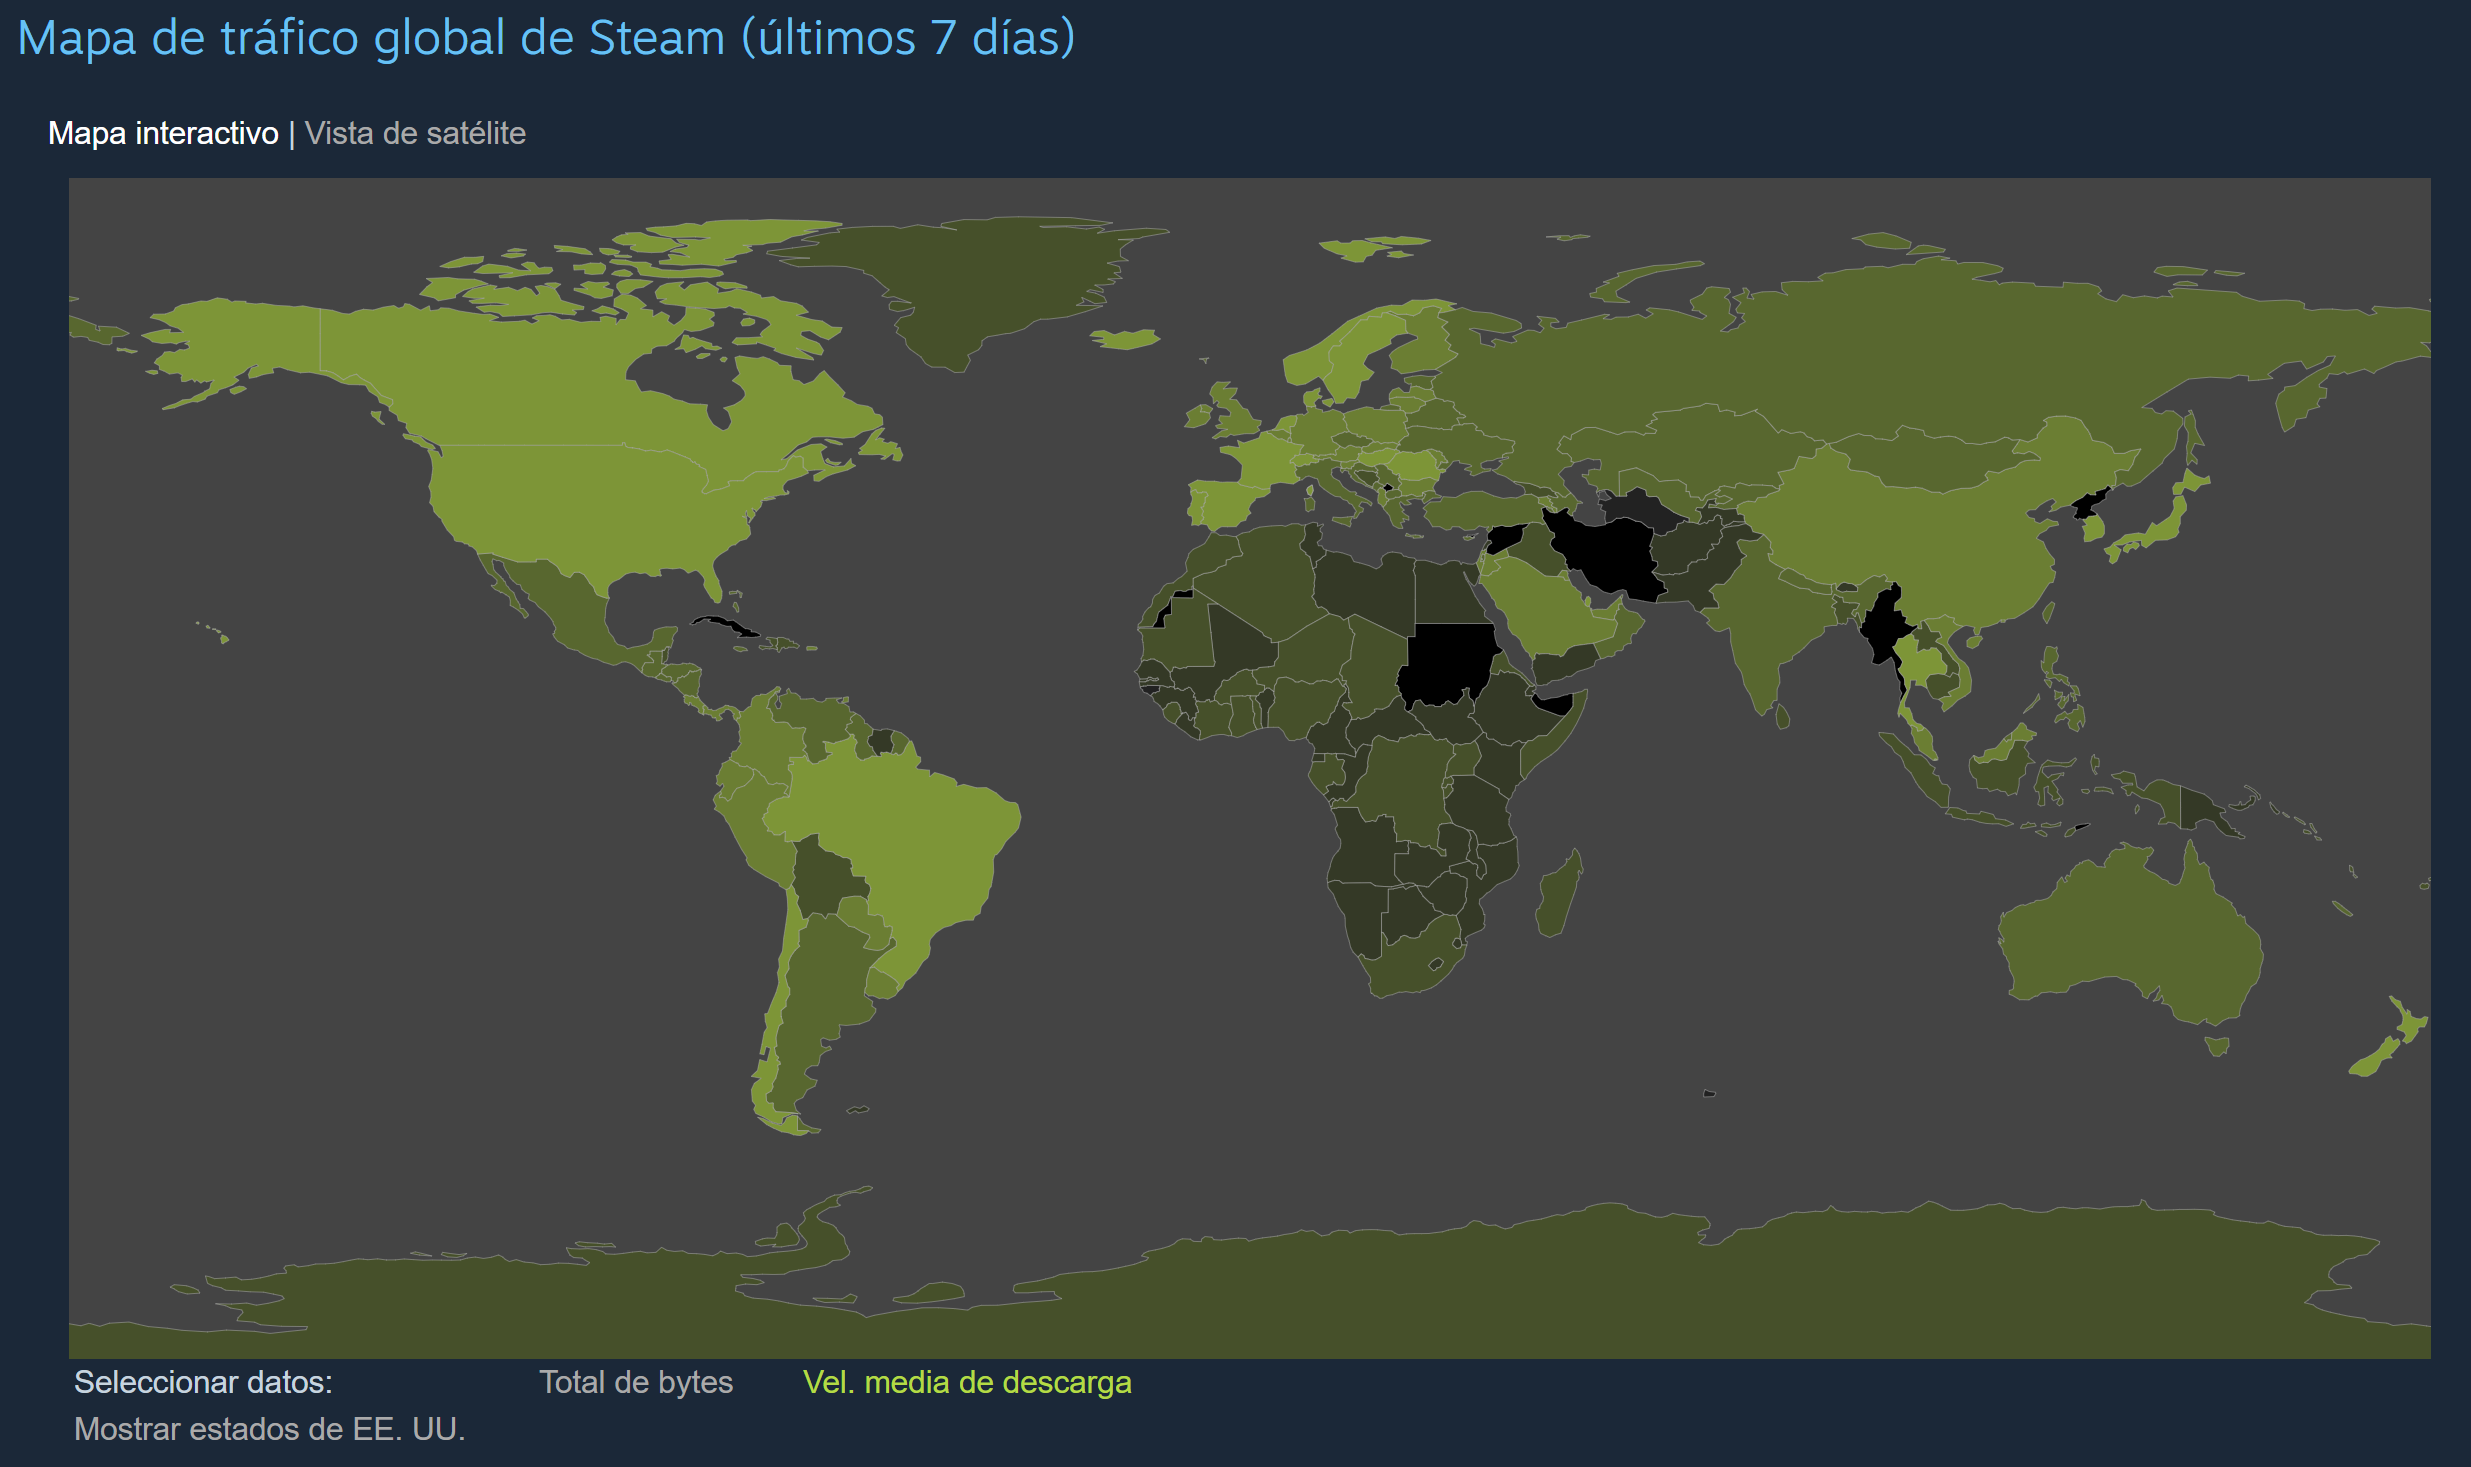The height and width of the screenshot is (1467, 2471).
Task: Click Bolivia on the map
Action: (x=826, y=880)
